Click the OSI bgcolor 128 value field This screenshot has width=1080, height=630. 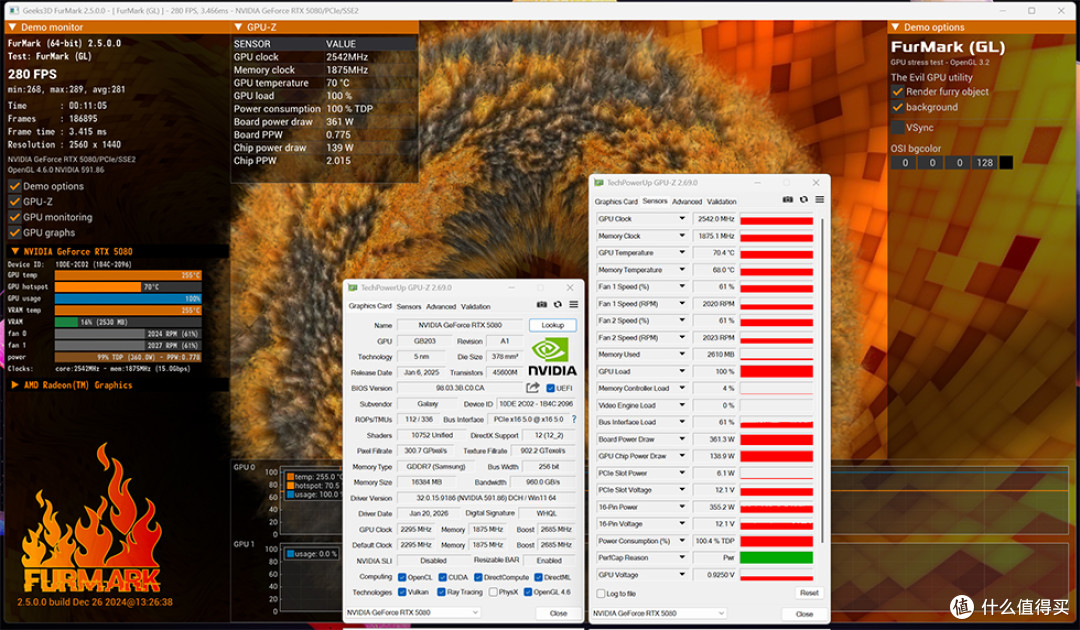[984, 162]
